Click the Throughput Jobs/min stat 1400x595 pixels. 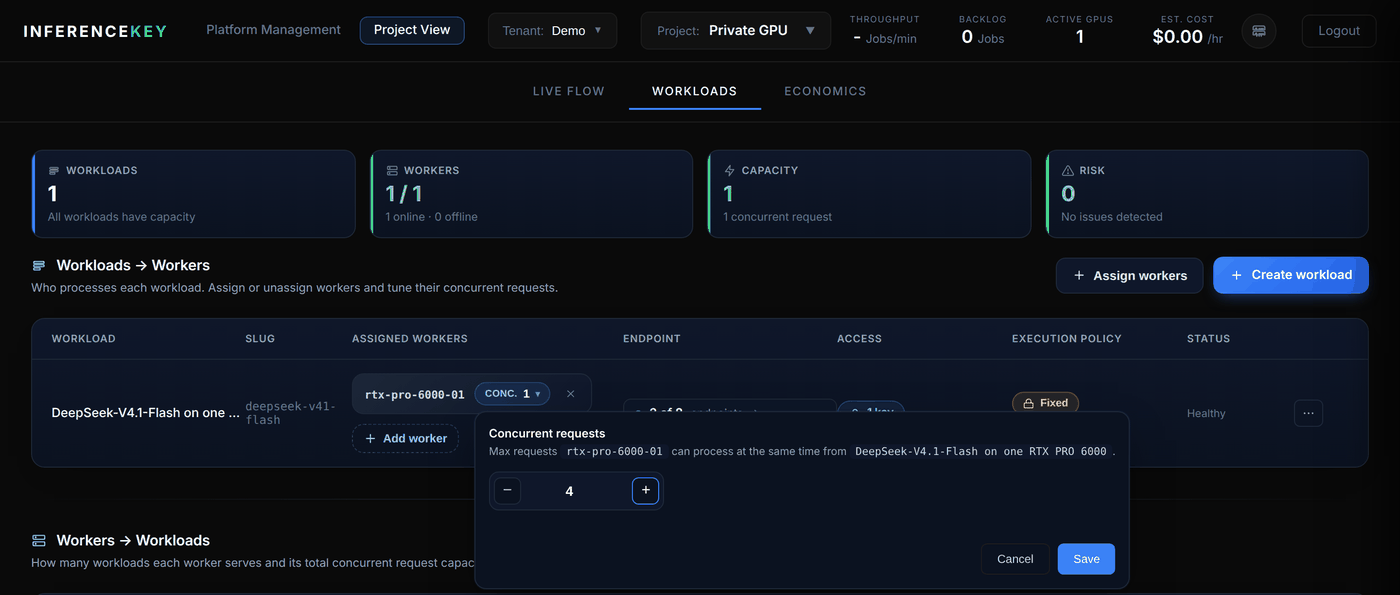pos(884,31)
